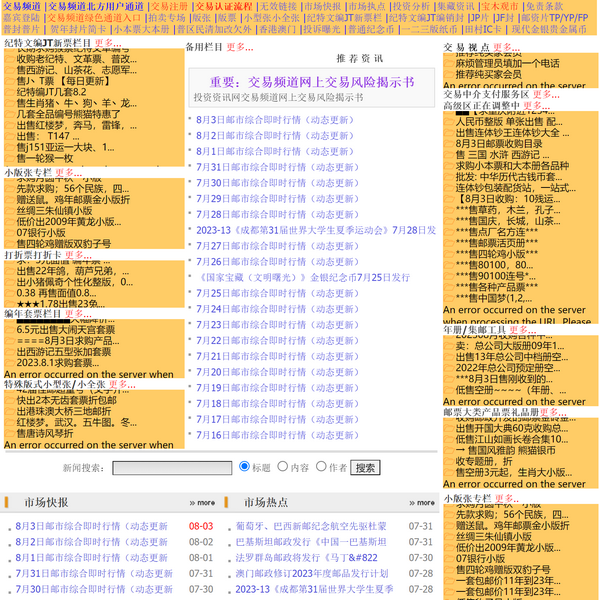Click 更多 beside 交易视点
Image resolution: width=600 pixels, height=600 pixels.
click(506, 47)
